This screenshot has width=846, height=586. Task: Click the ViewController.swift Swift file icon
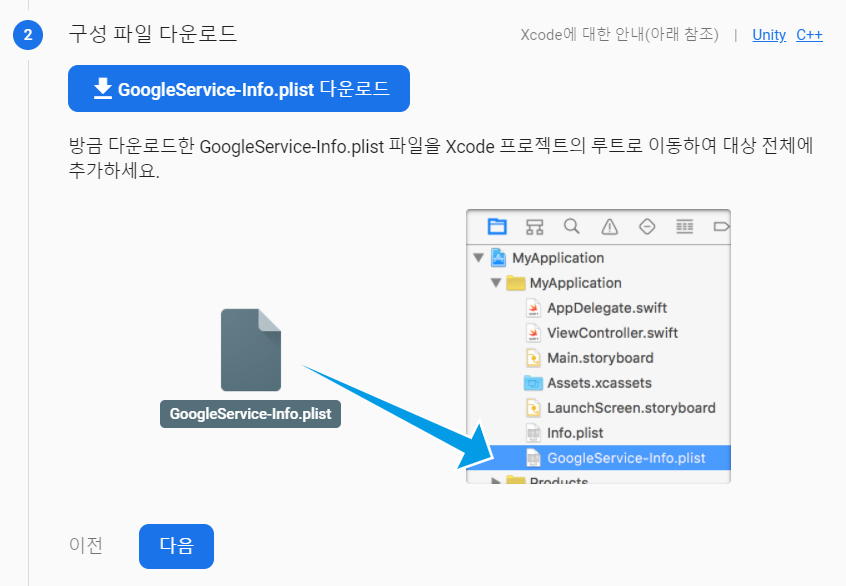[x=533, y=333]
